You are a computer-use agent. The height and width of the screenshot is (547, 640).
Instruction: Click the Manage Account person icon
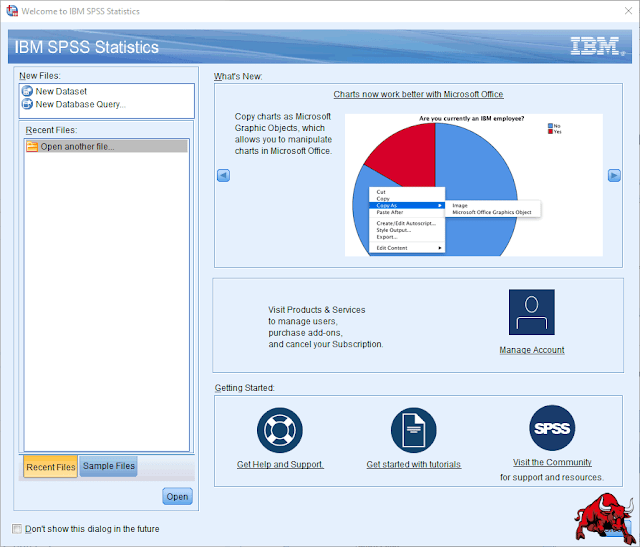click(531, 312)
